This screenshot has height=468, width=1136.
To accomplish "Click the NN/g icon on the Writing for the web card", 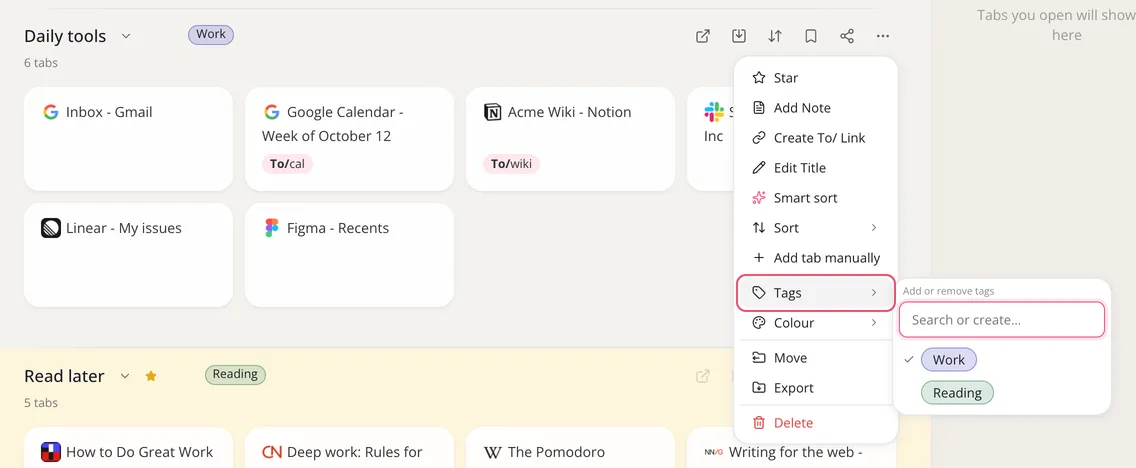I will click(714, 453).
